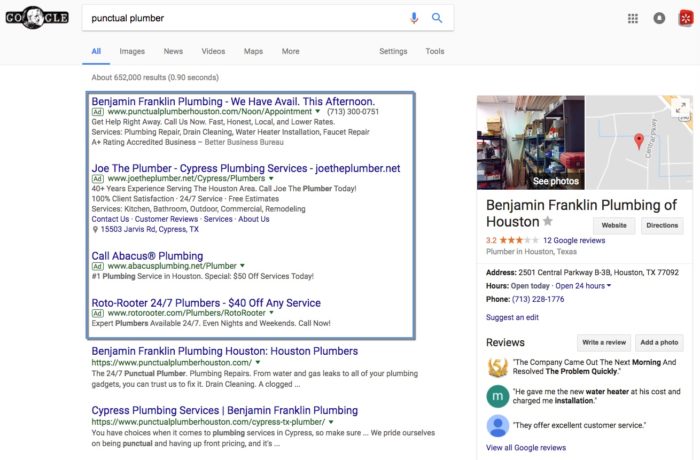Open search Tools
Screen dimensions: 700x460
(435, 51)
